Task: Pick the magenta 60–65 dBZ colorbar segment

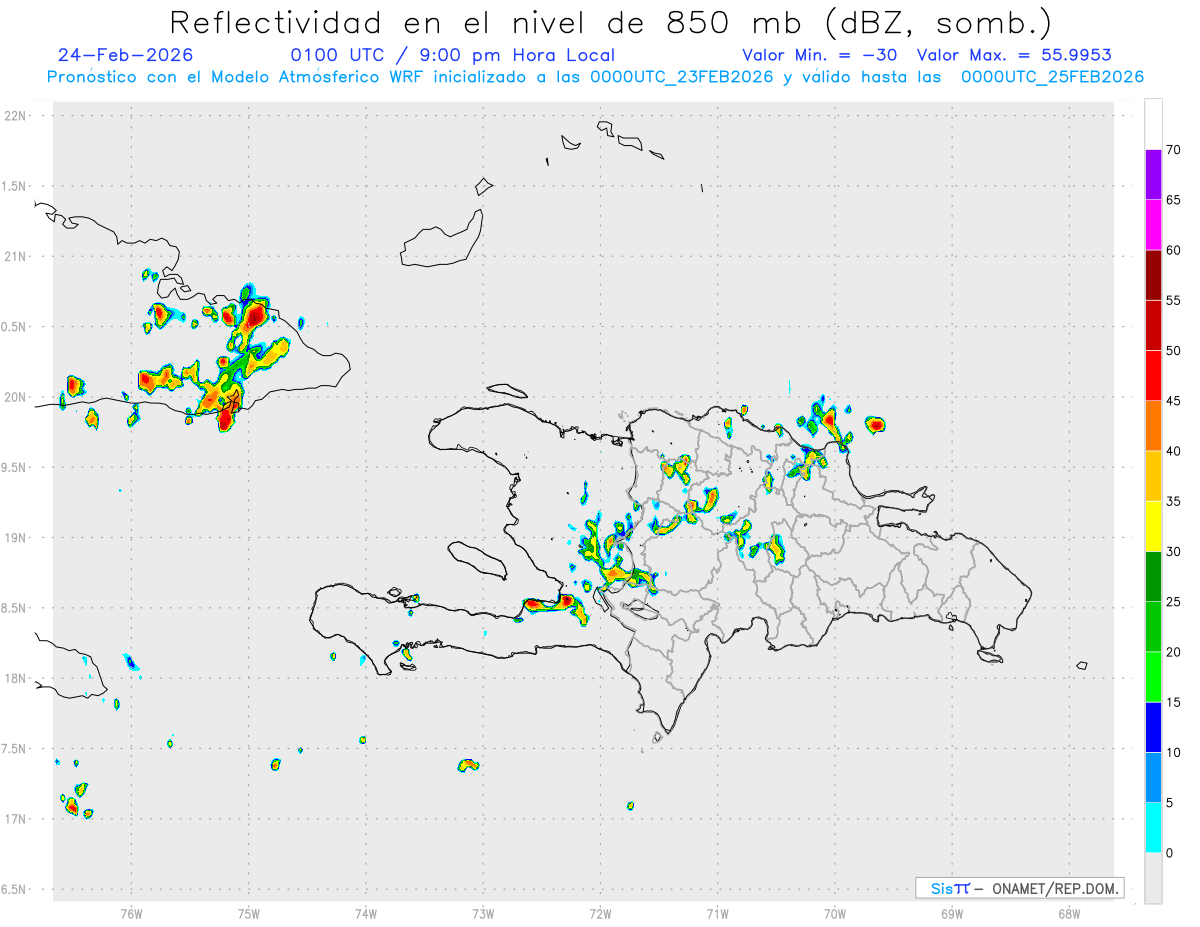Action: pos(1153,225)
